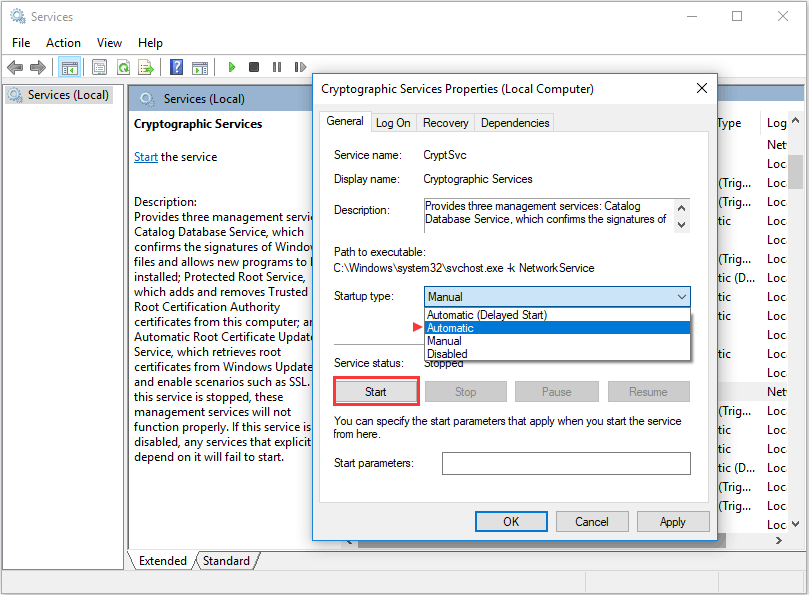Viewport: 809px width, 595px height.
Task: Open the Action menu
Action: pos(63,43)
